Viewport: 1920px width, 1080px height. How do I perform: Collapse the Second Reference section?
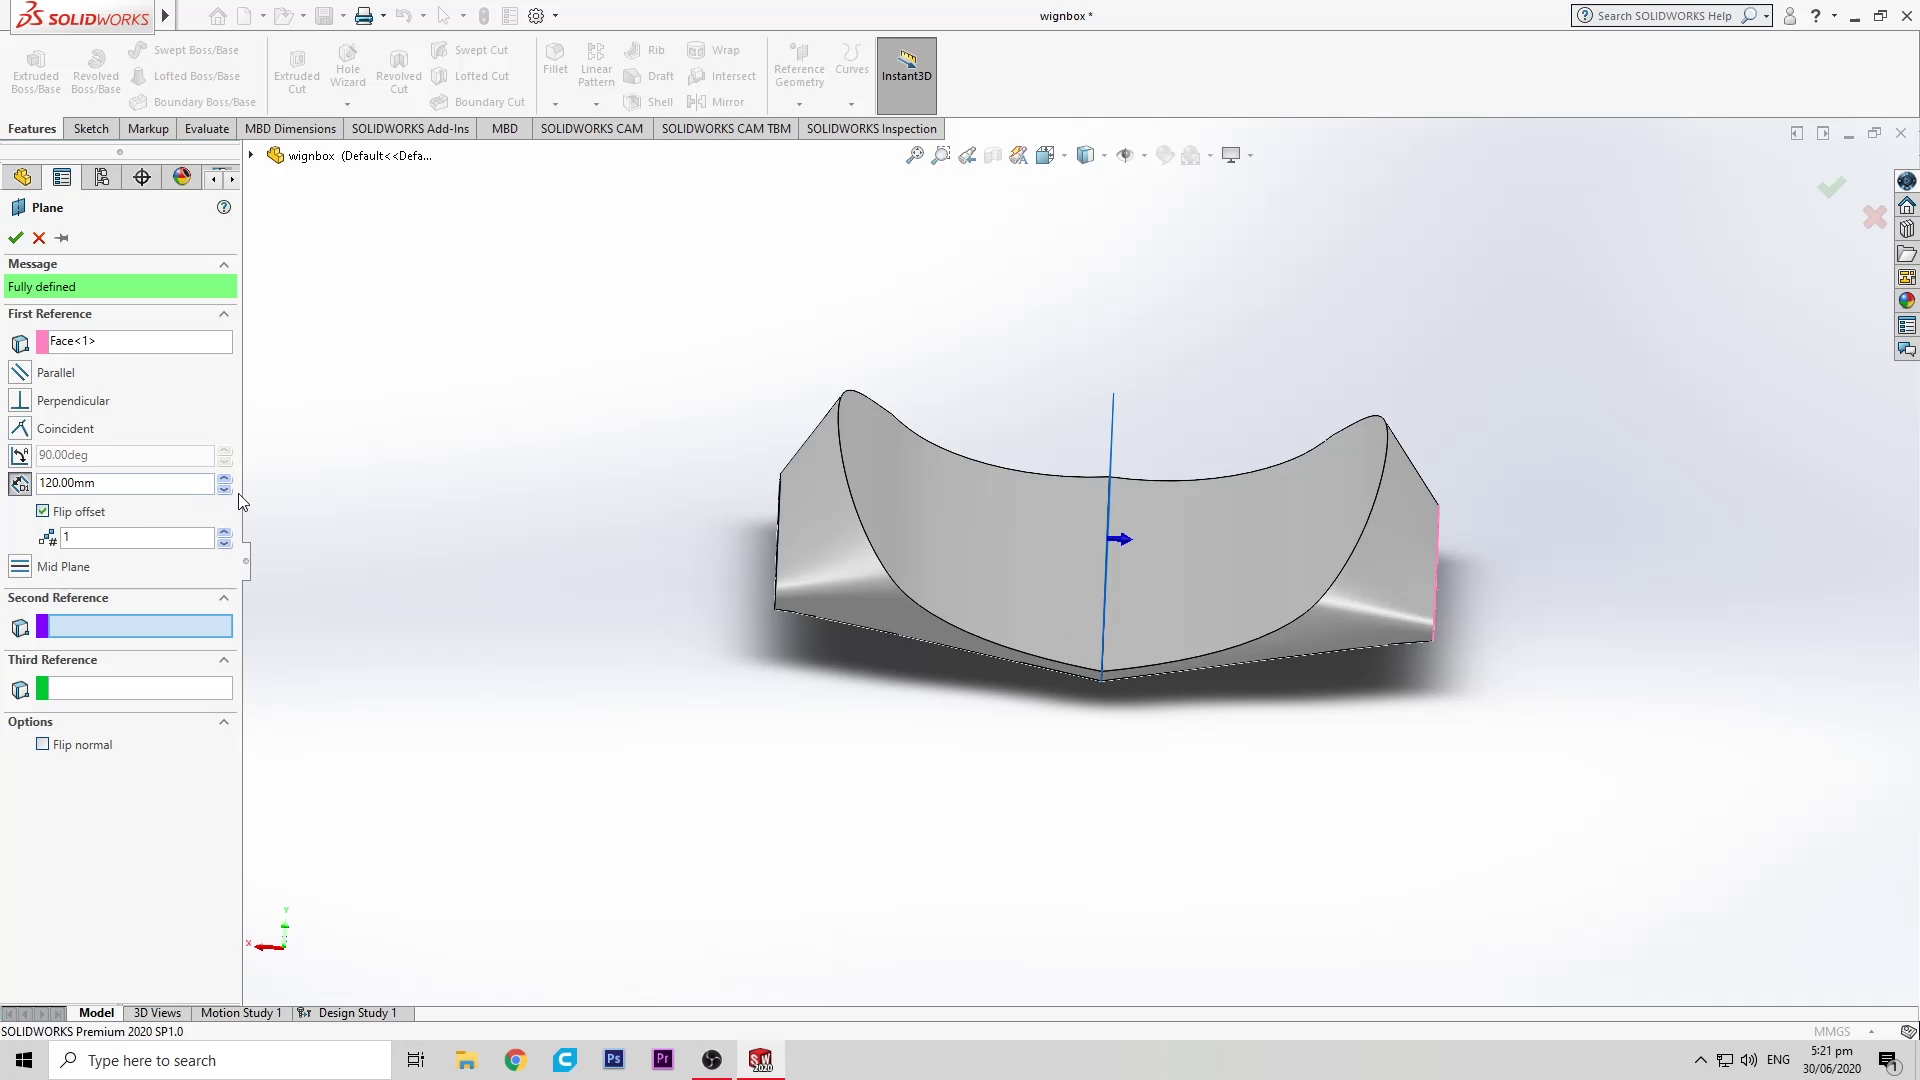(x=224, y=598)
